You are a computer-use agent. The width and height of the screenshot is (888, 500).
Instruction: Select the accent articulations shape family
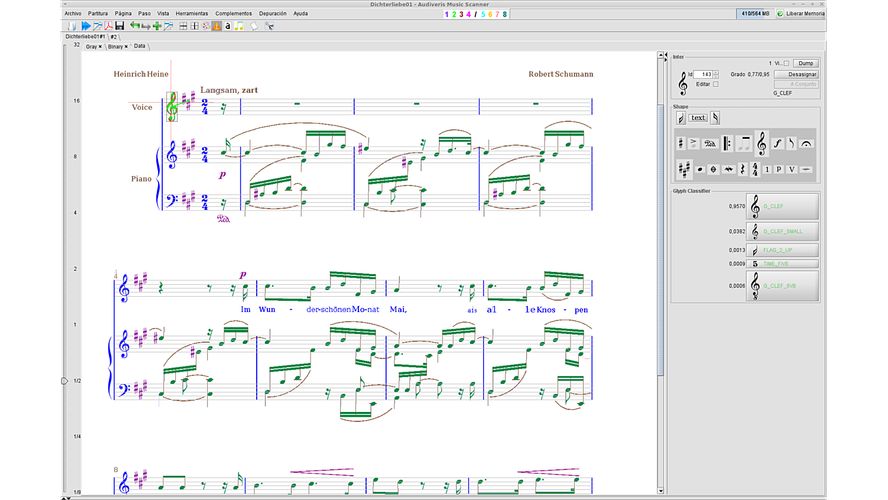[x=694, y=143]
